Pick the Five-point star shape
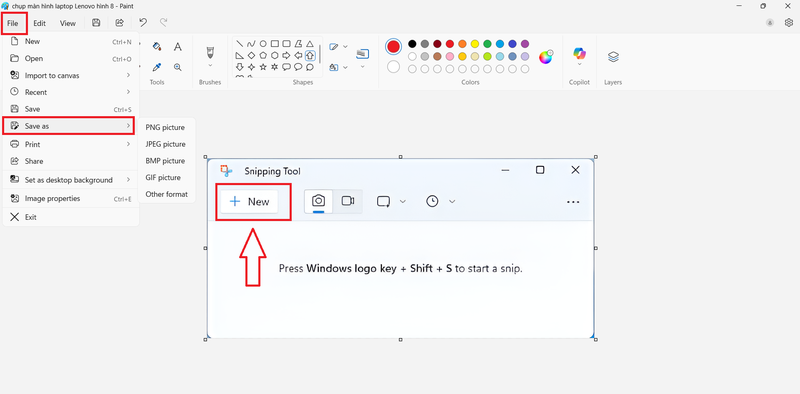Viewport: 800px width, 394px height. (x=263, y=67)
